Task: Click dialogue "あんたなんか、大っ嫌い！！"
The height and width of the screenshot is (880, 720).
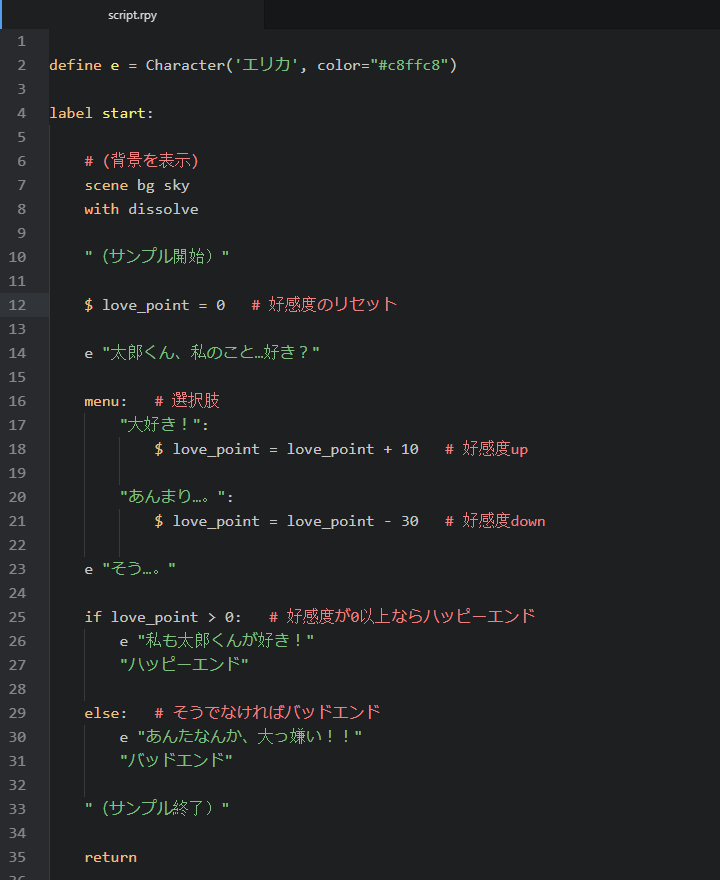Action: 250,737
